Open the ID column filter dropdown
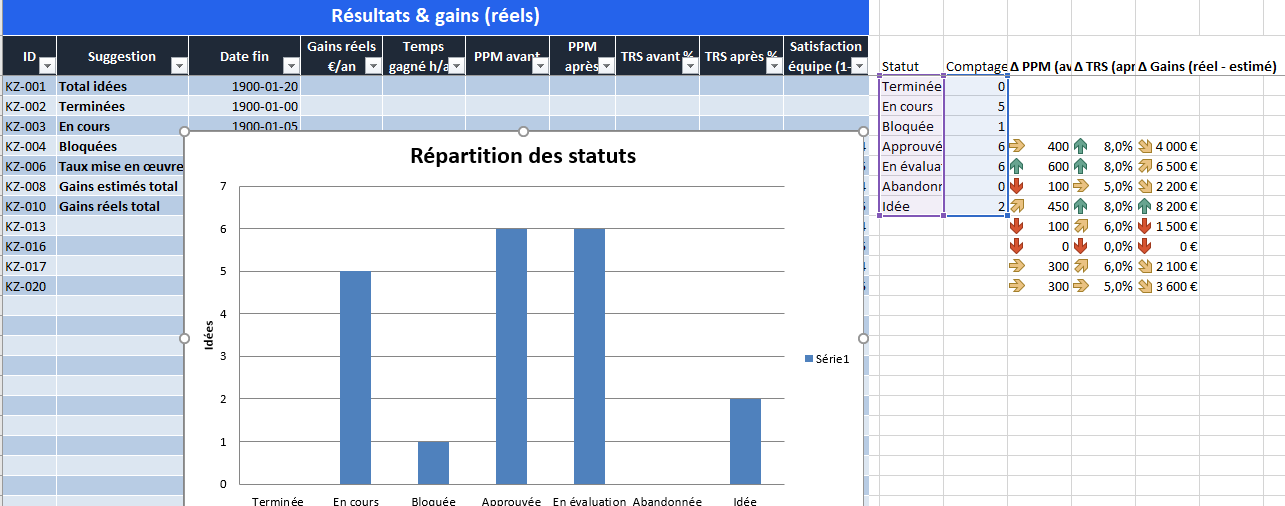Viewport: 1285px width, 506px height. (47, 66)
